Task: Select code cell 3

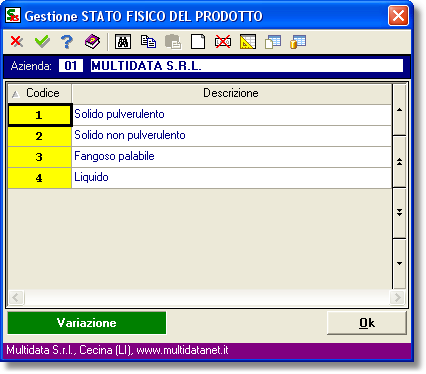Action: (x=39, y=157)
